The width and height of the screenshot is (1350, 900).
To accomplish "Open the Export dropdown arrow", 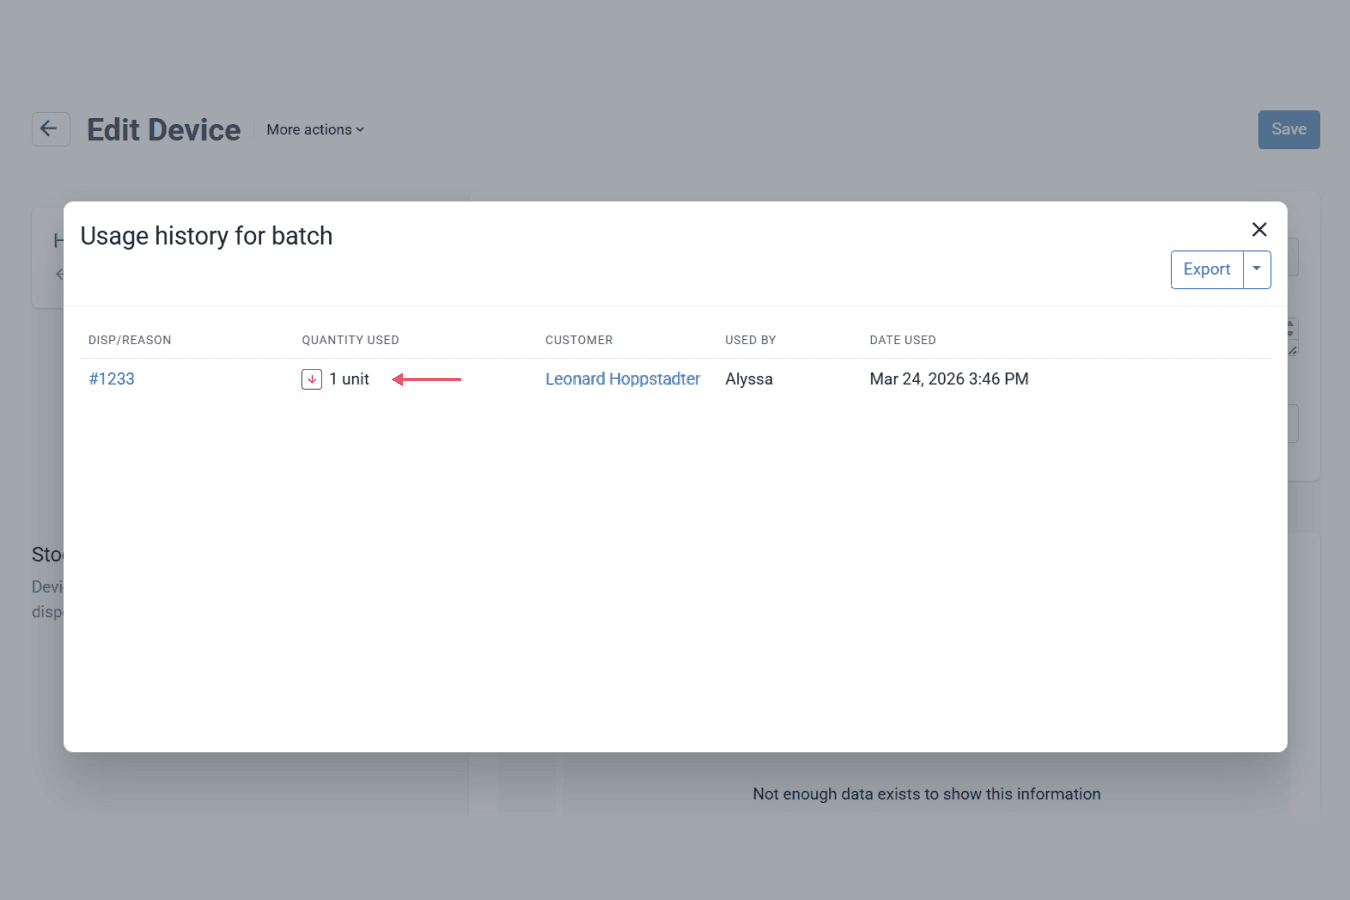I will (1257, 269).
